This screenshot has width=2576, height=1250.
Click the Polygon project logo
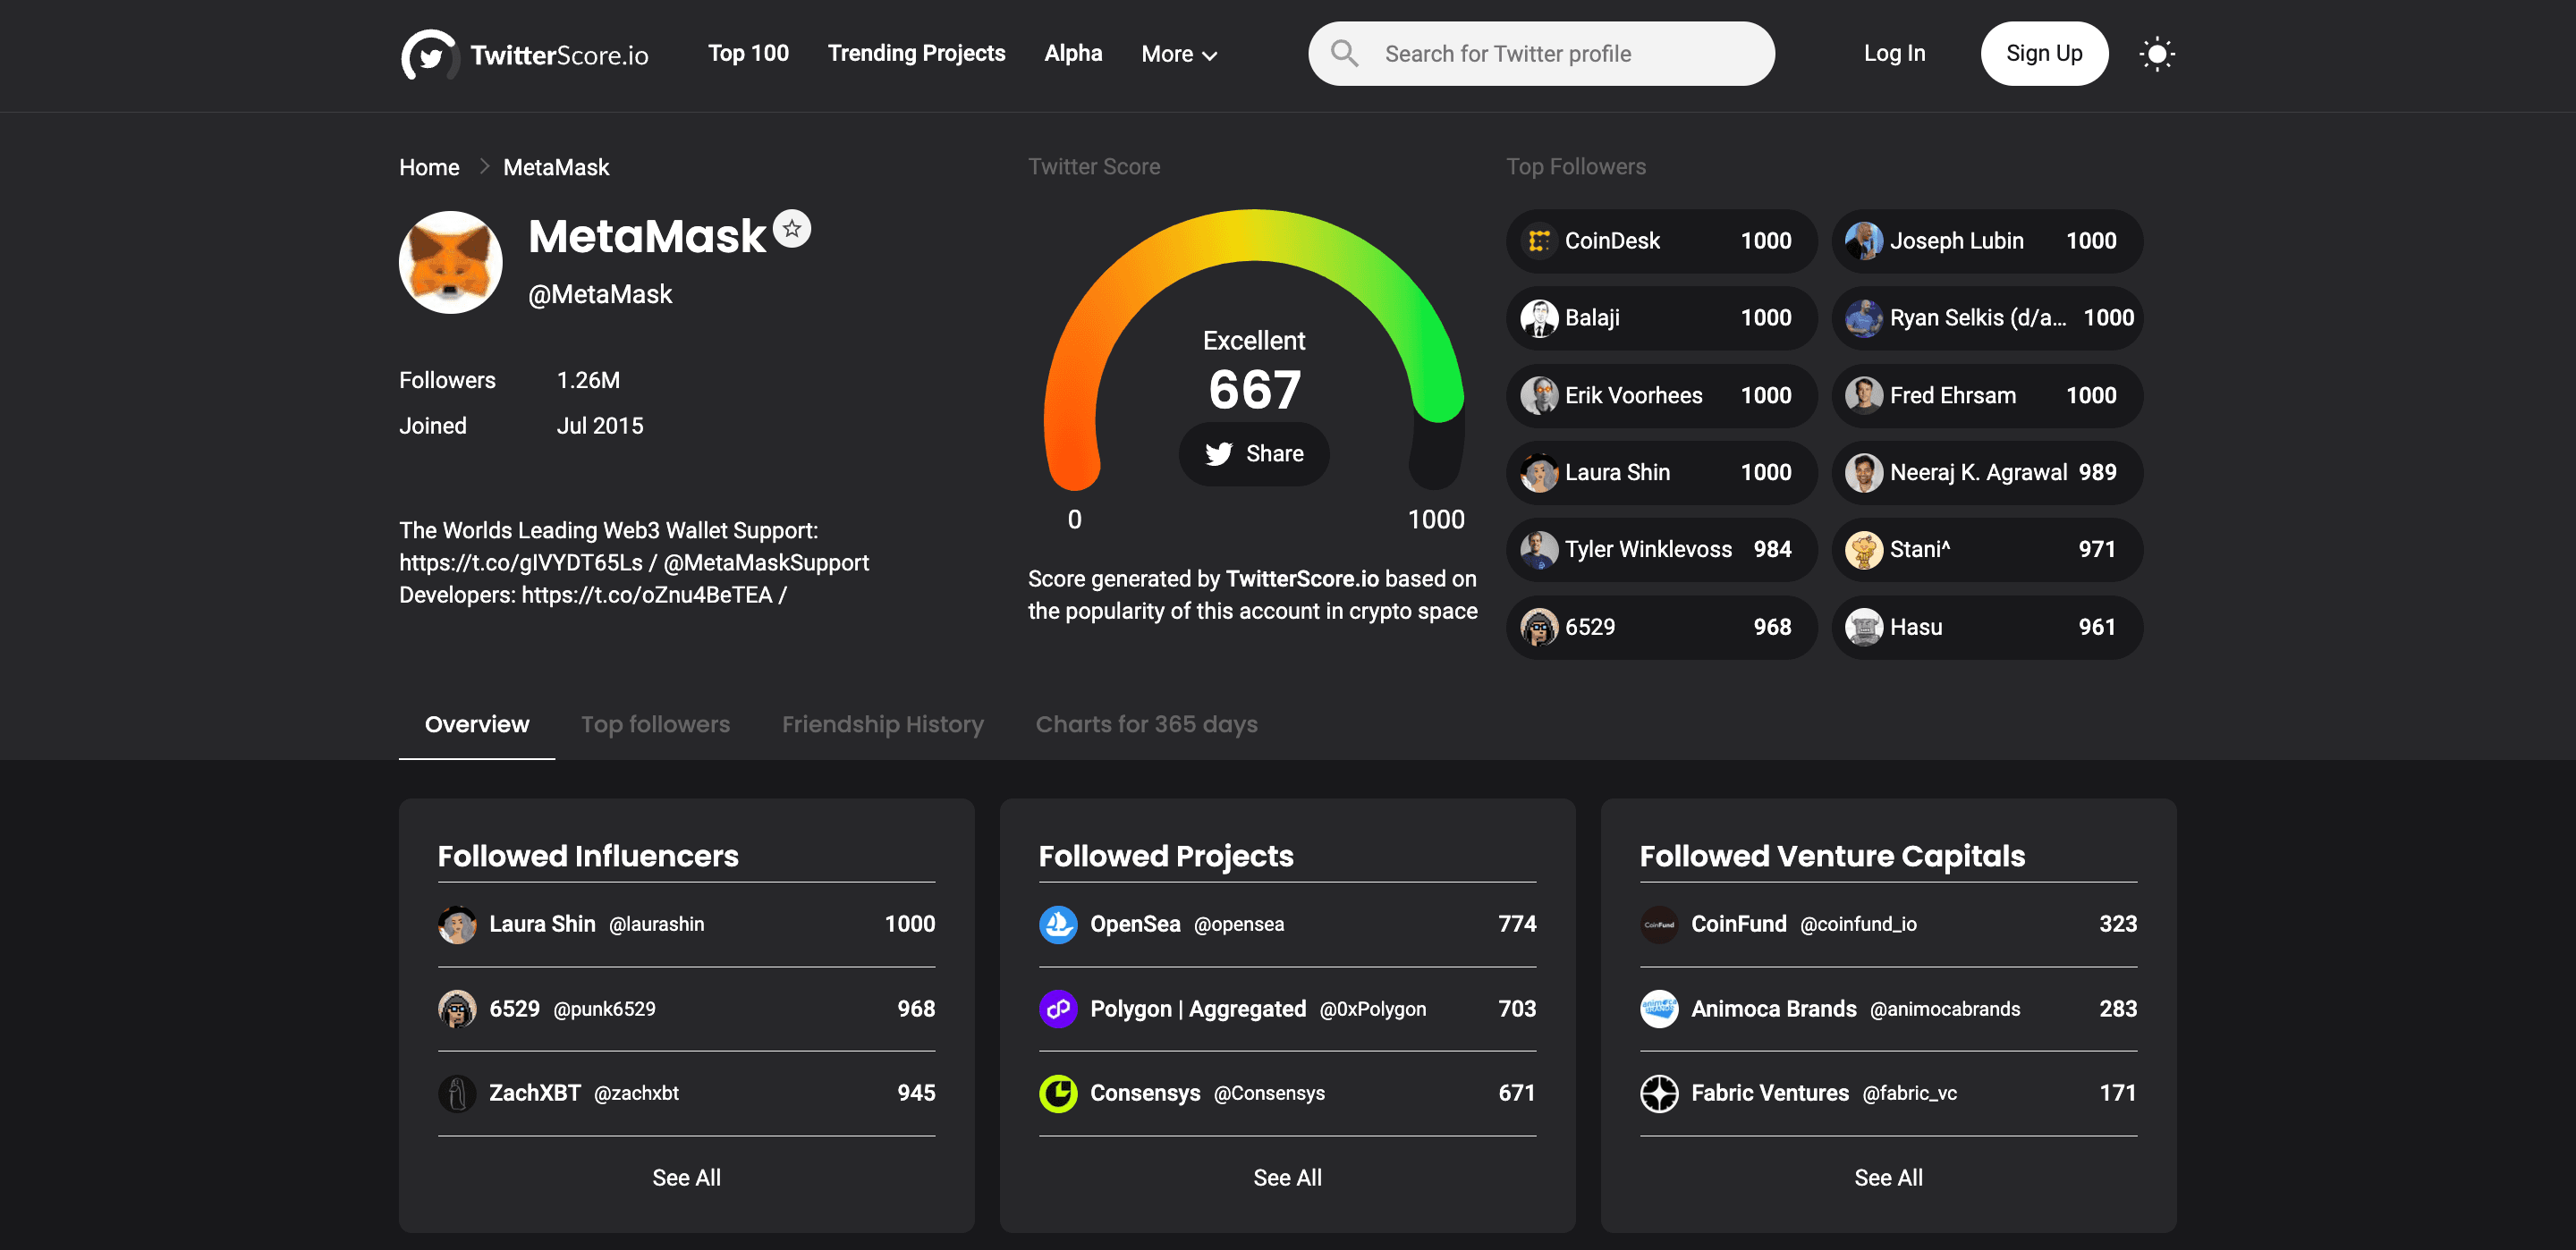1058,1009
